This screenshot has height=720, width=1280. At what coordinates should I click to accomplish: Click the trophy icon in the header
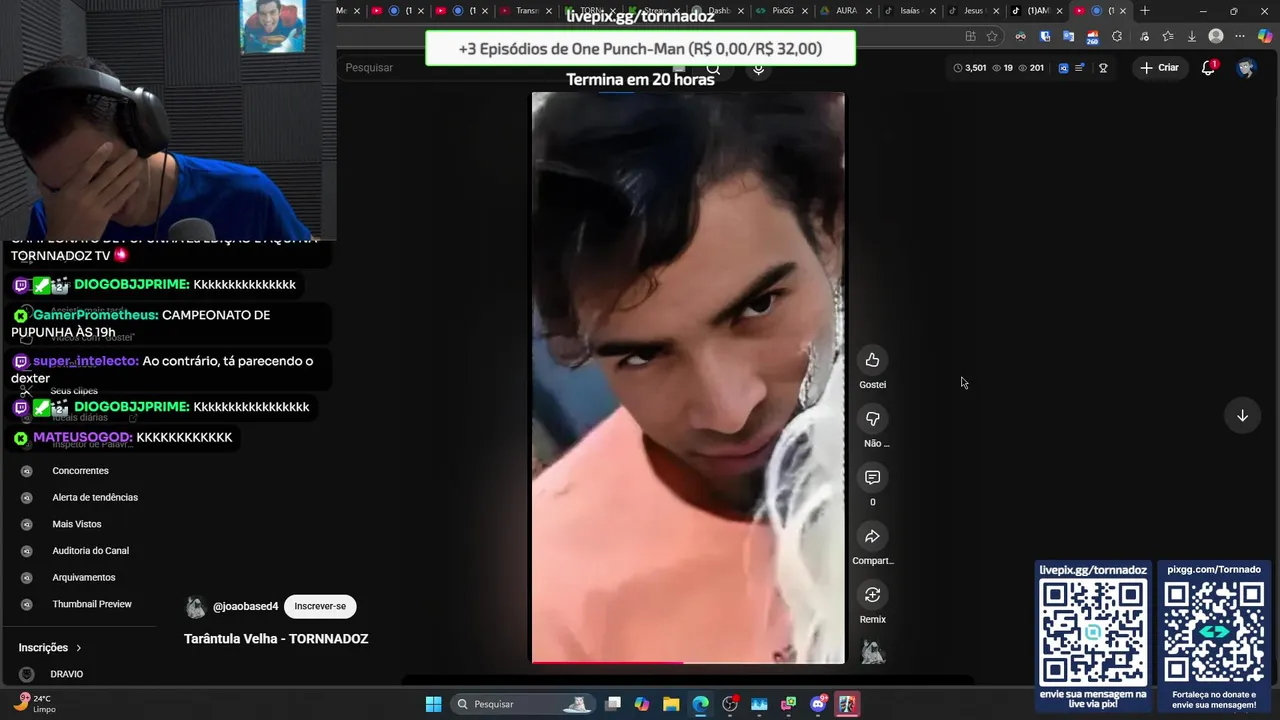point(1103,68)
